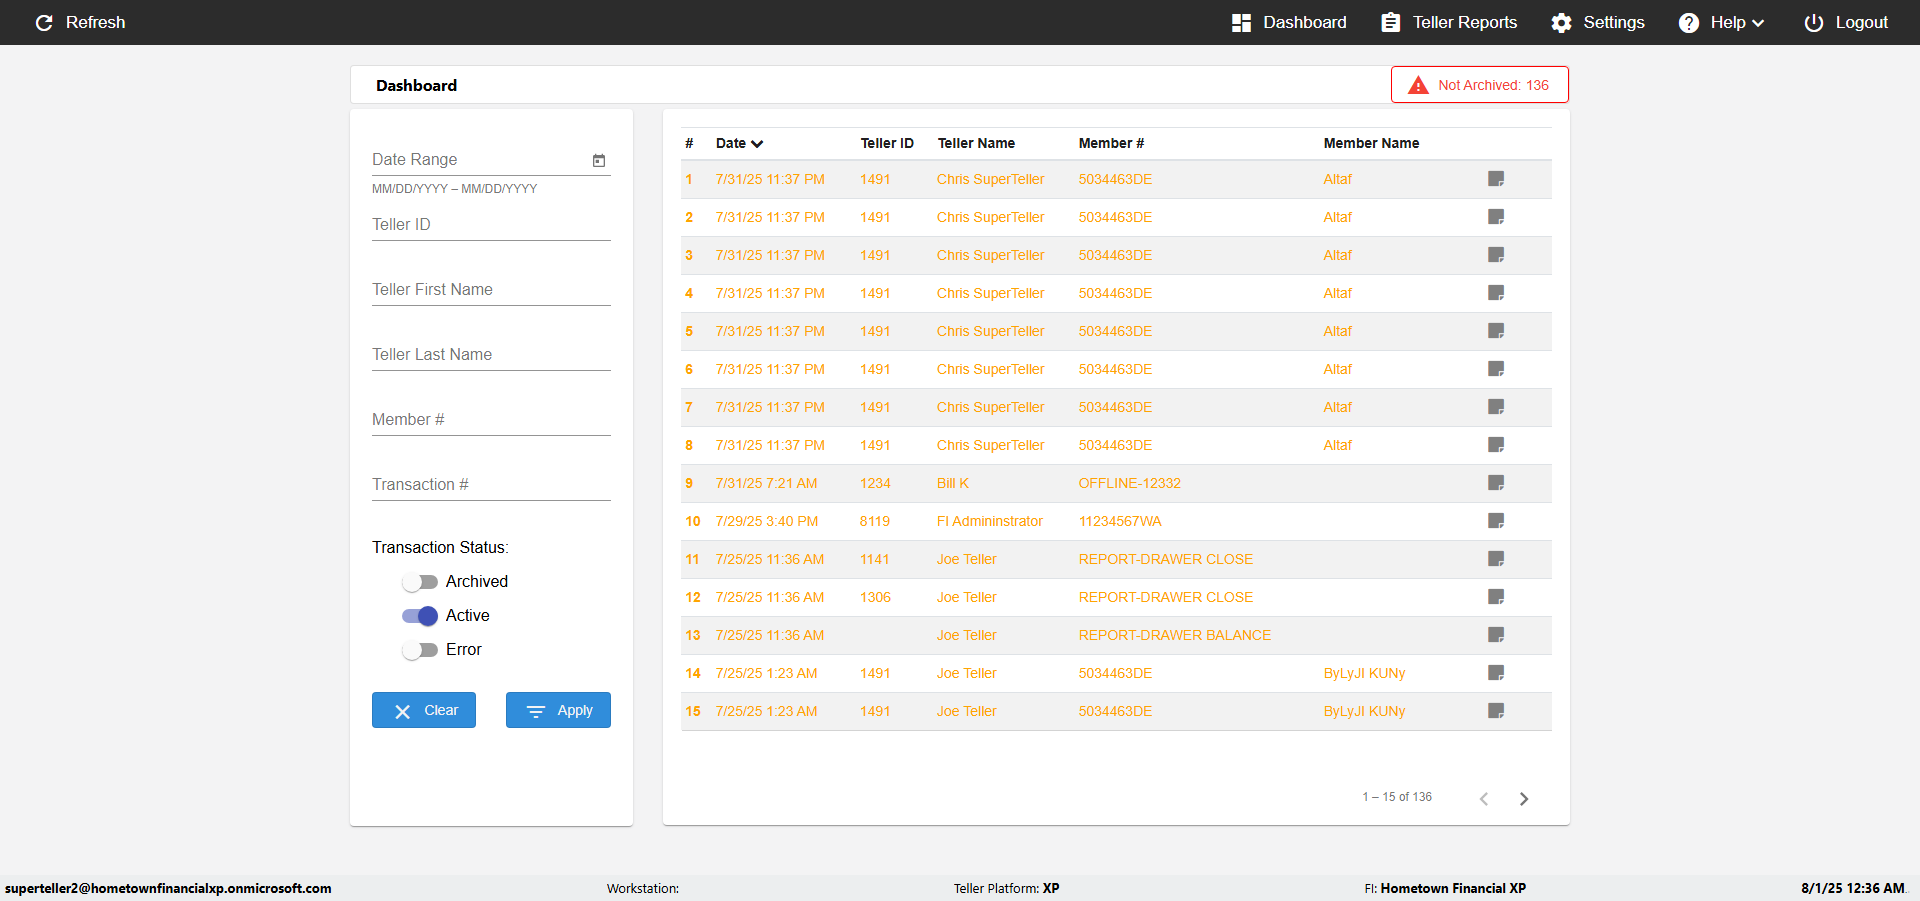Image resolution: width=1920 pixels, height=901 pixels.
Task: Enable the Error status toggle
Action: (420, 650)
